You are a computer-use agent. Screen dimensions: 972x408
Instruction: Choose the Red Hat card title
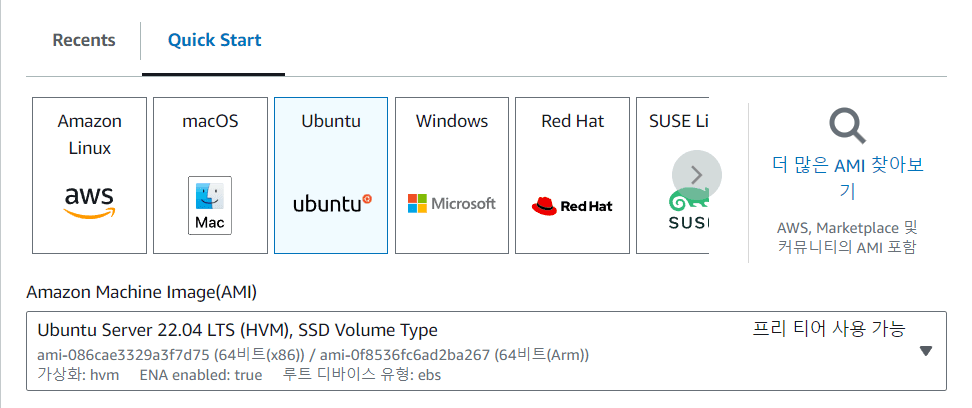point(572,121)
